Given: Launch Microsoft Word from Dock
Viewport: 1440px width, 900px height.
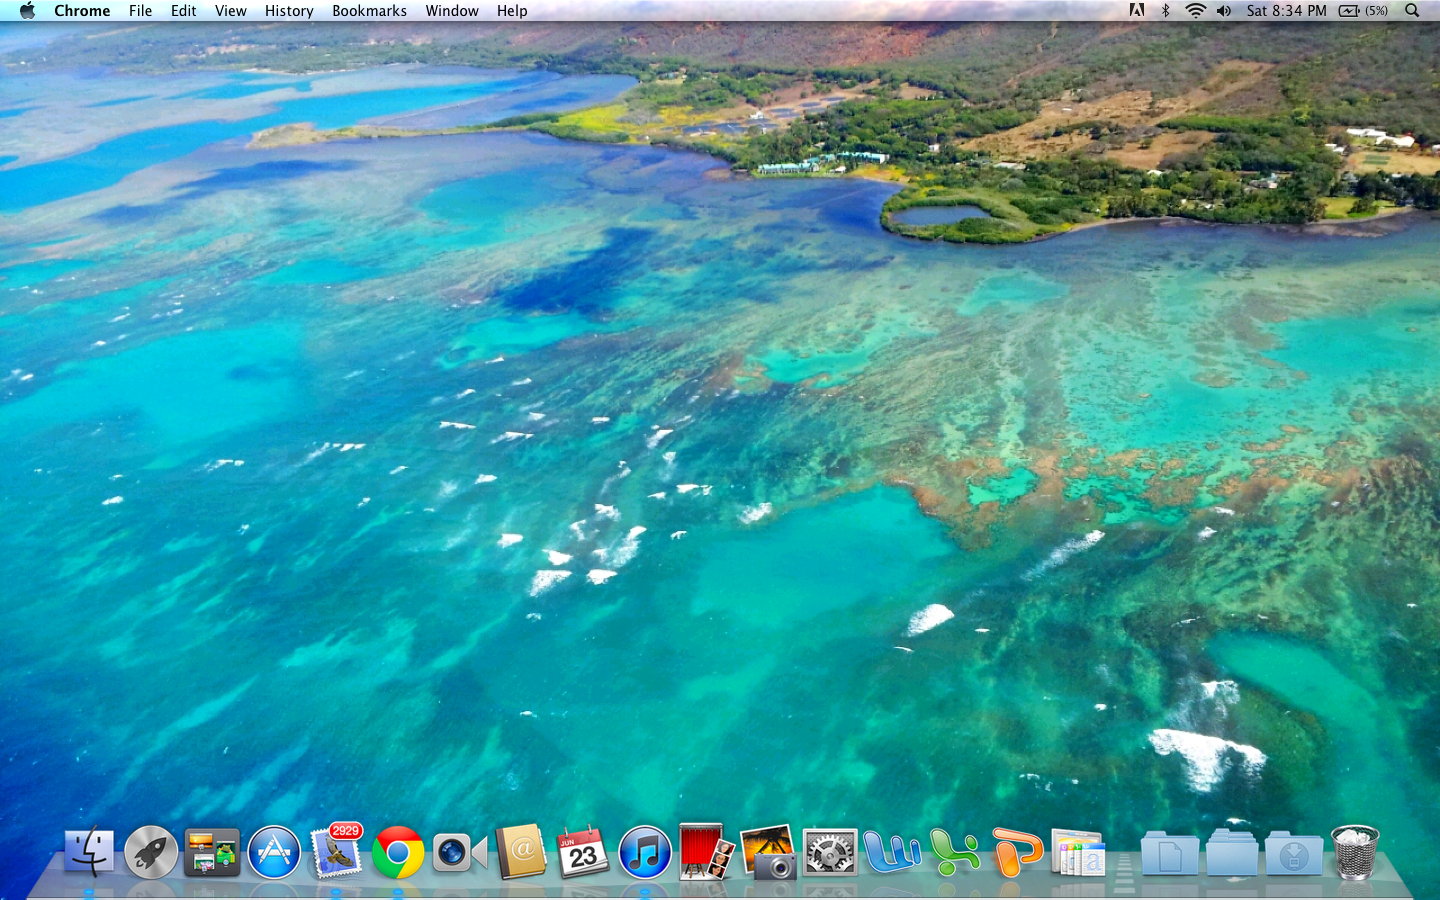Looking at the screenshot, I should 892,852.
